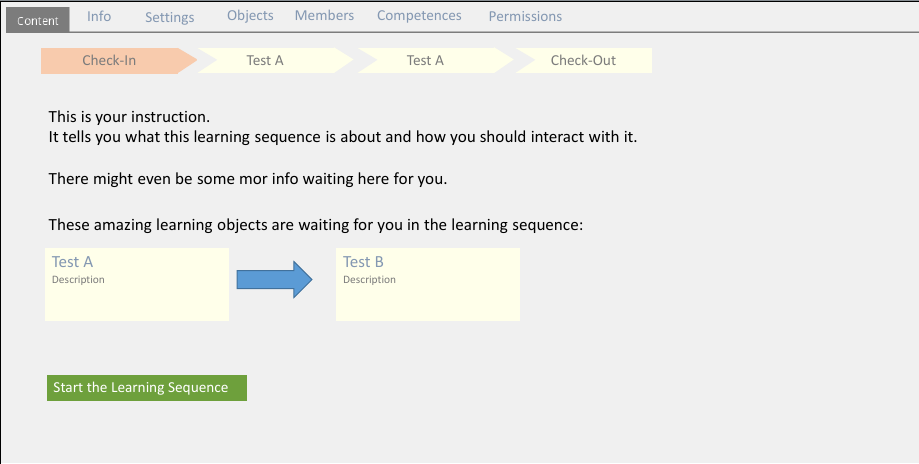Open the Settings tab
The width and height of the screenshot is (919, 464).
click(169, 17)
